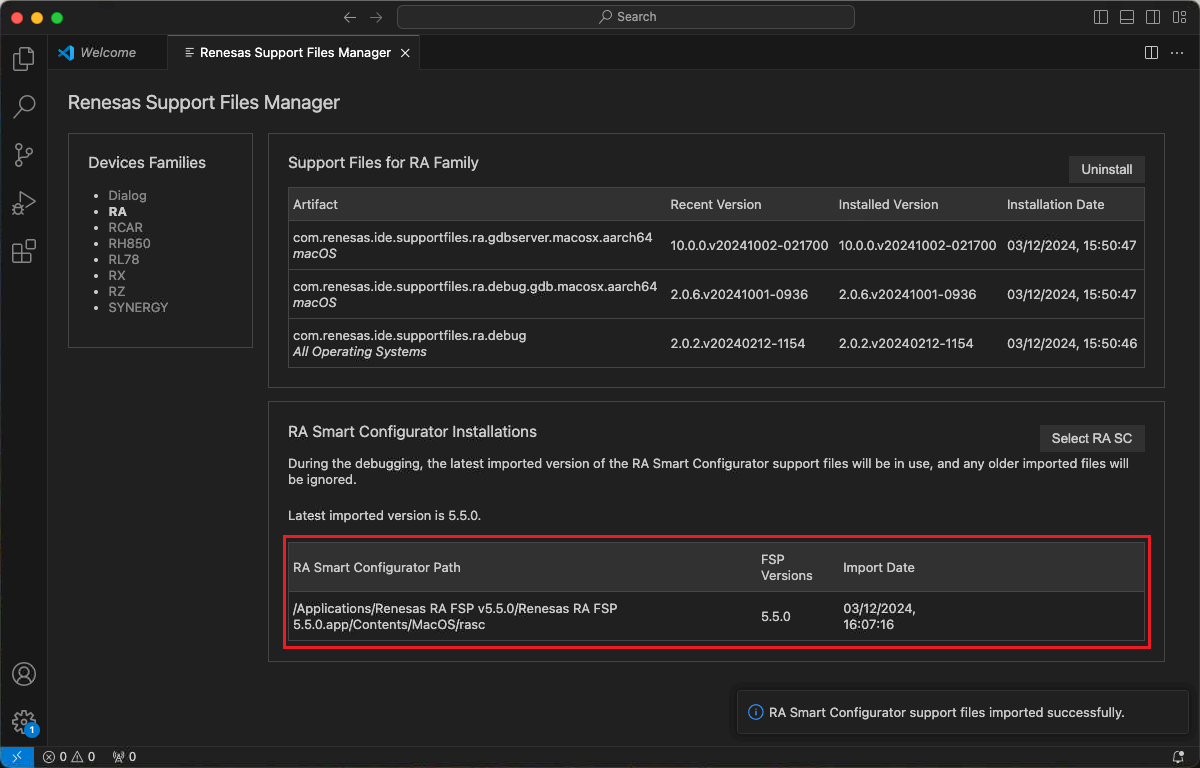This screenshot has width=1200, height=768.
Task: Toggle secondary side bar layout icon
Action: (x=1153, y=17)
